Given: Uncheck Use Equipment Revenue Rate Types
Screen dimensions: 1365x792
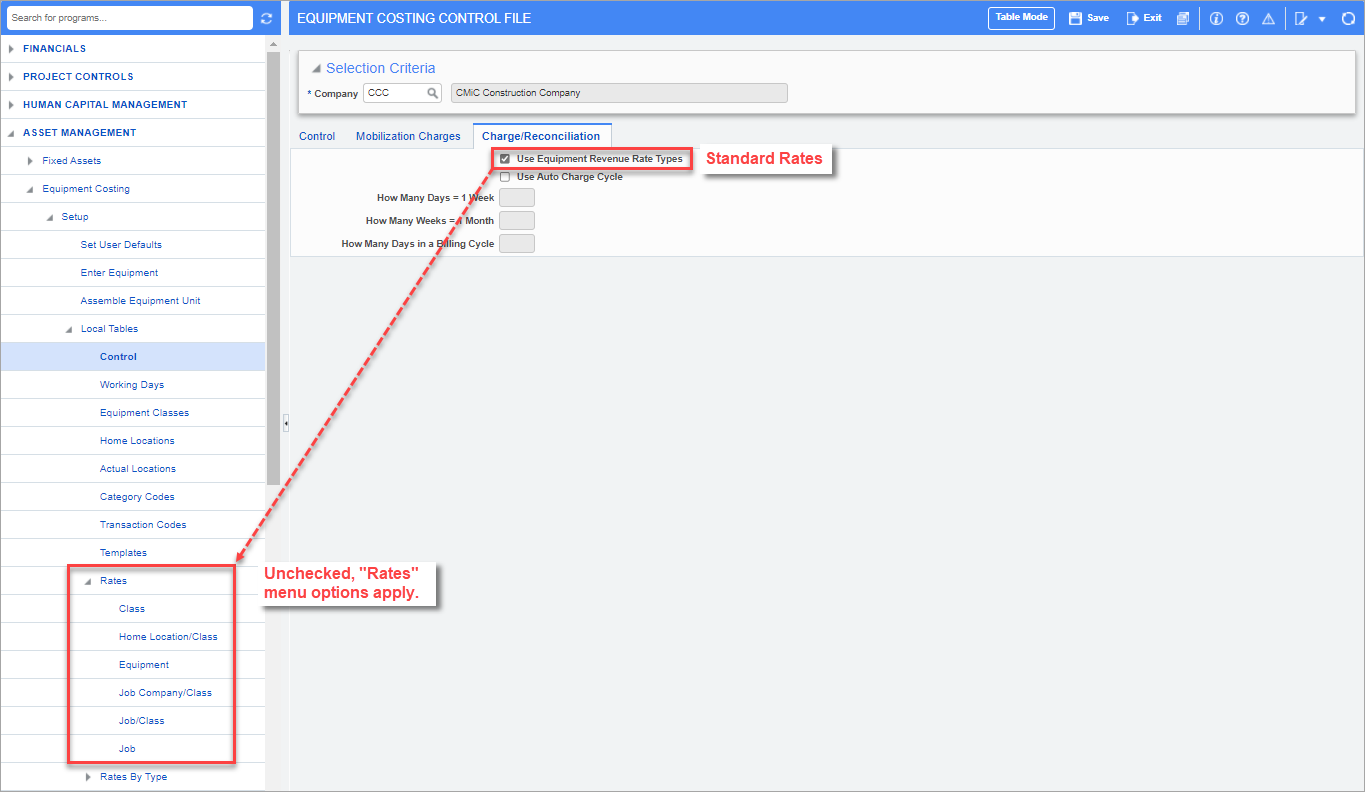Looking at the screenshot, I should coord(505,159).
